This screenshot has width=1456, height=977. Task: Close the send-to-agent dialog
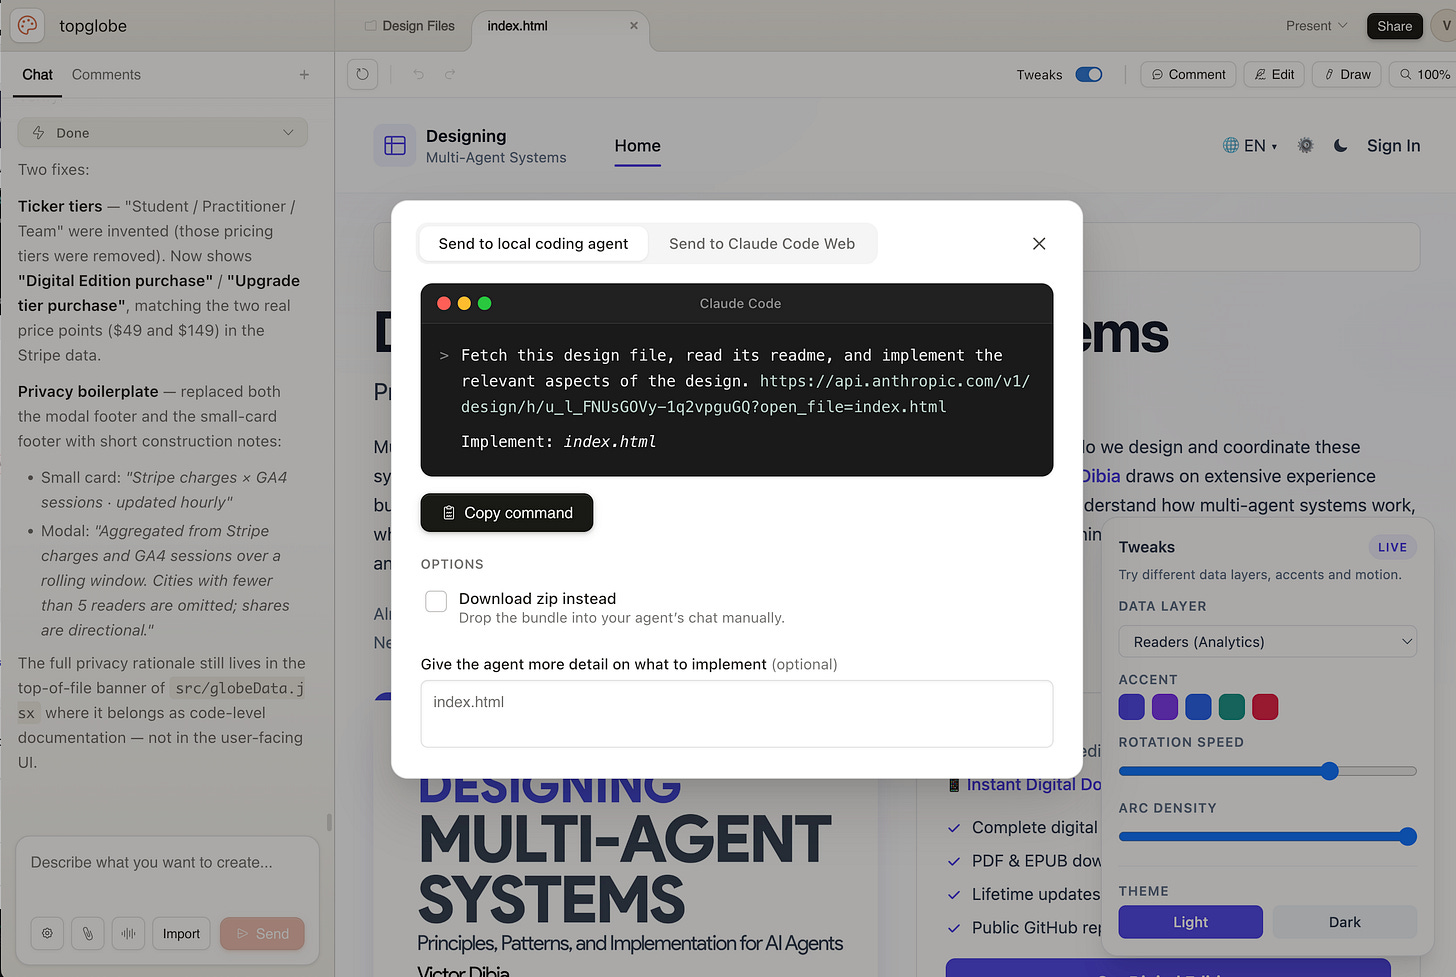(x=1039, y=244)
